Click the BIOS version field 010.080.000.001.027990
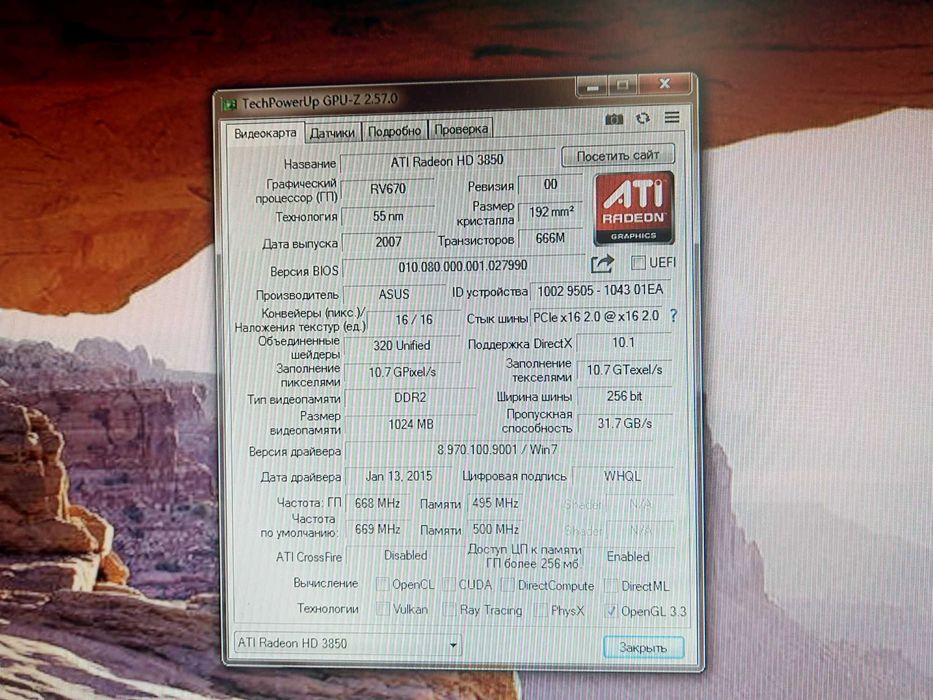Viewport: 933px width, 700px height. coord(463,266)
